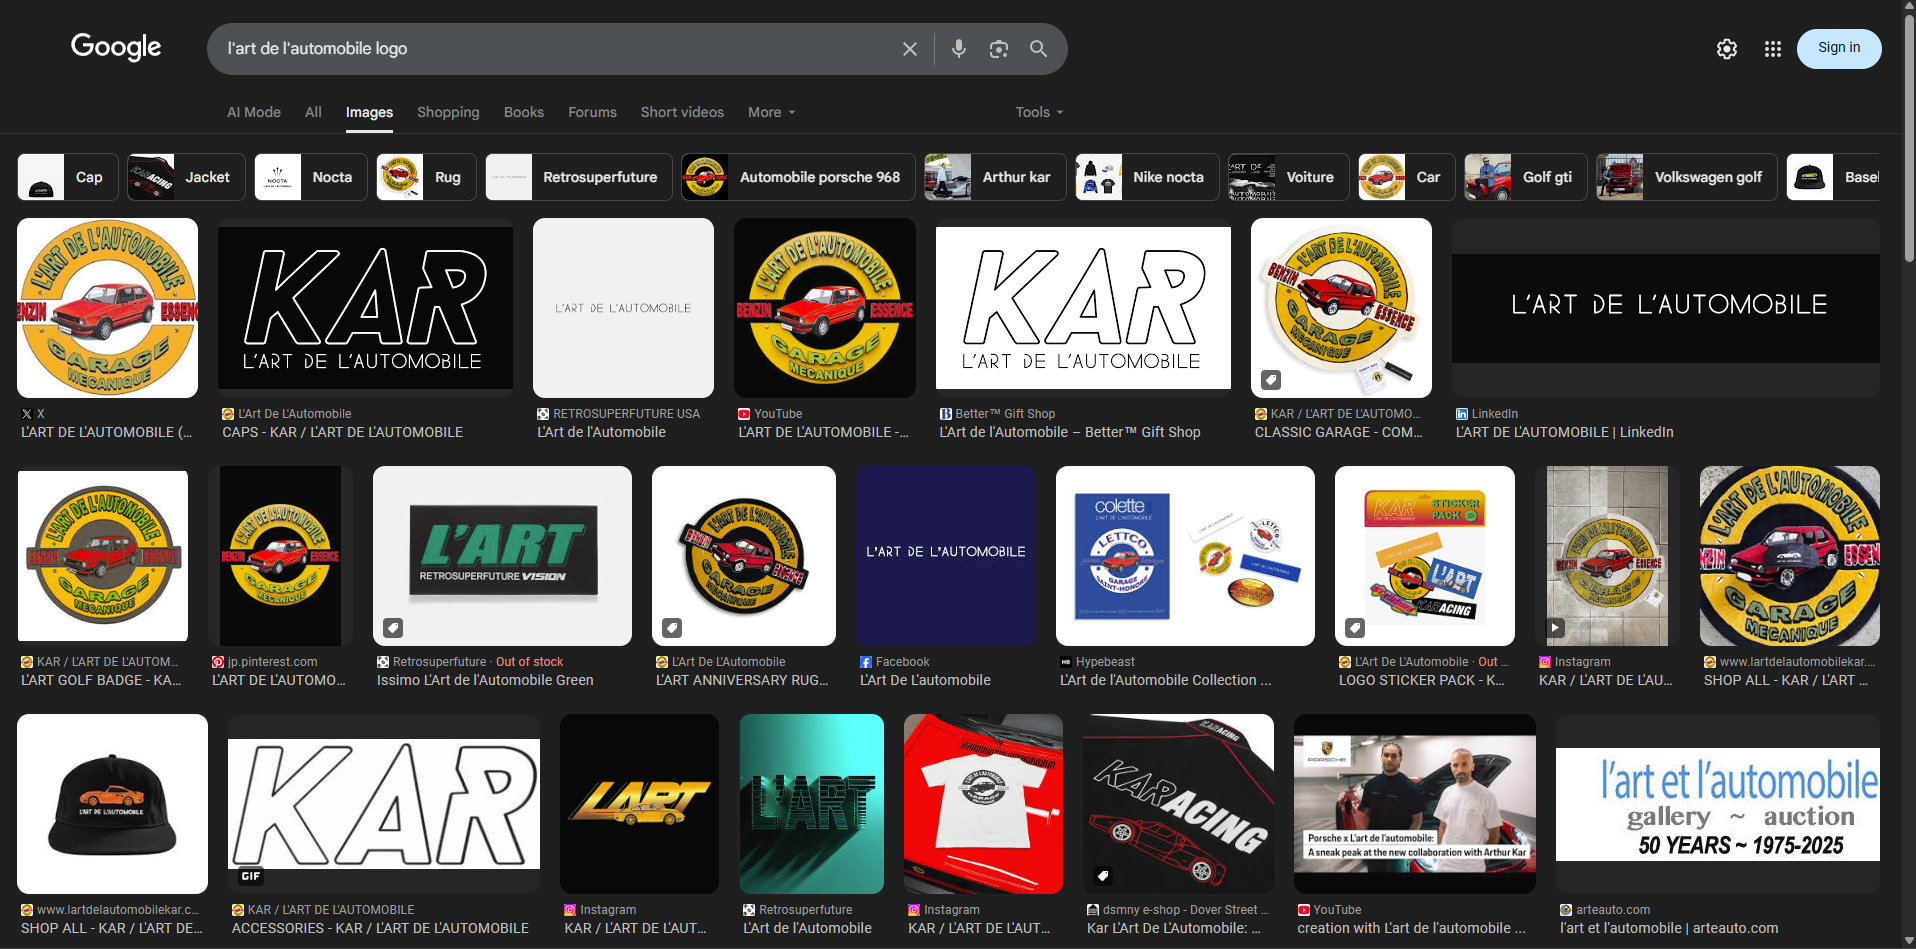The height and width of the screenshot is (949, 1916).
Task: Click the Sign in button
Action: [1838, 48]
